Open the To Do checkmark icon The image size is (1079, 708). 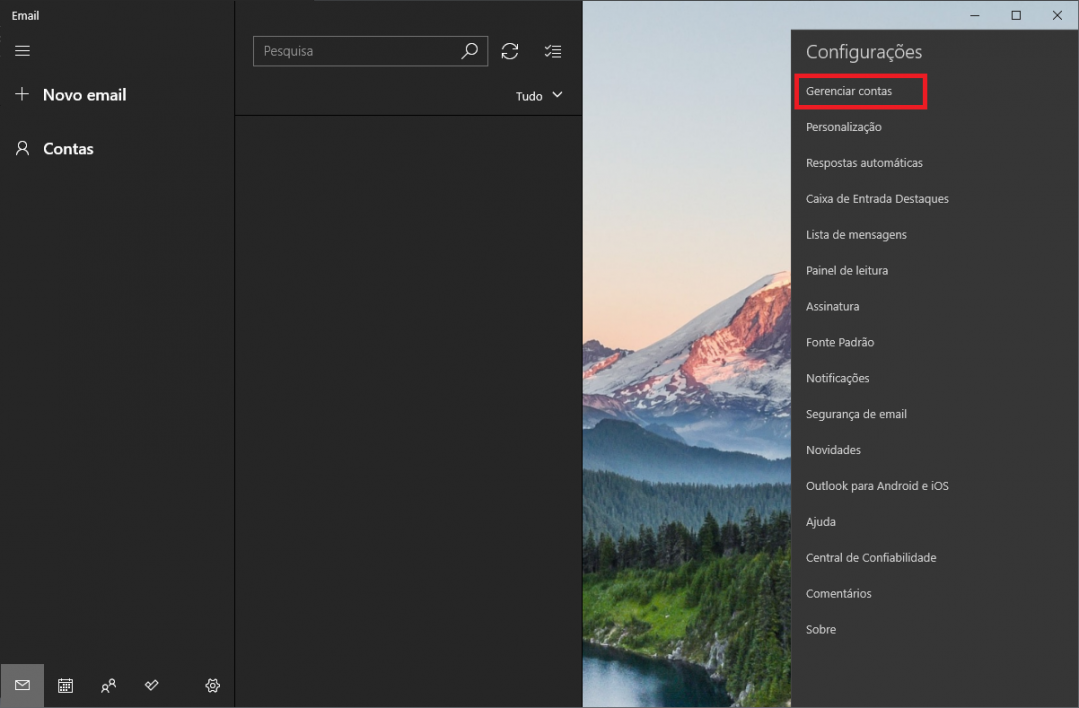[x=151, y=685]
